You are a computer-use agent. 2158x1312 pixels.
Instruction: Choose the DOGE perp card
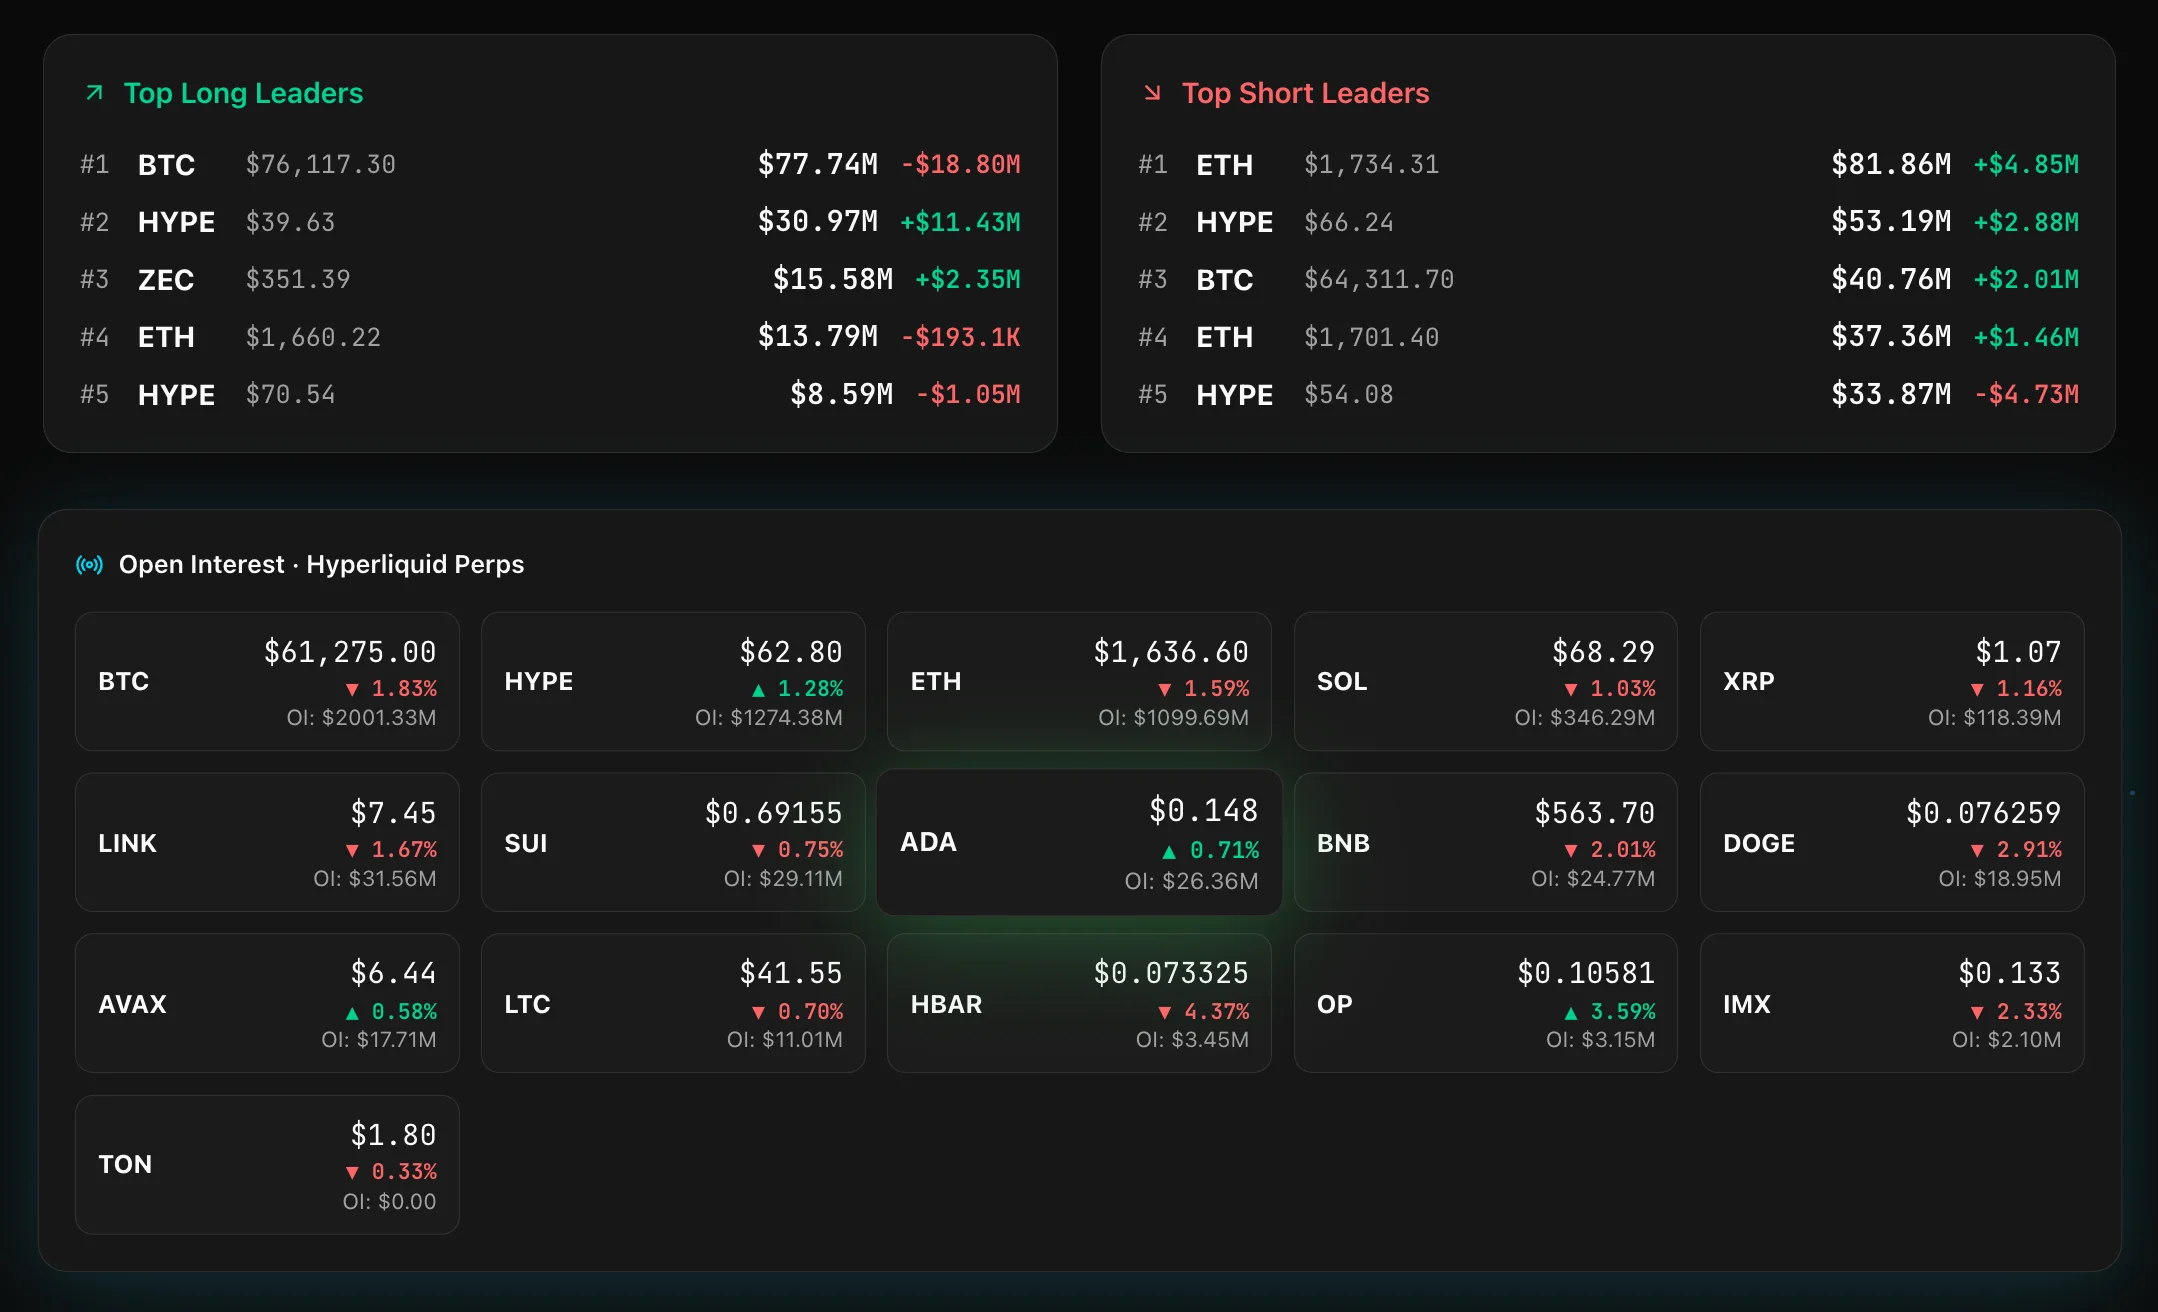point(1892,843)
